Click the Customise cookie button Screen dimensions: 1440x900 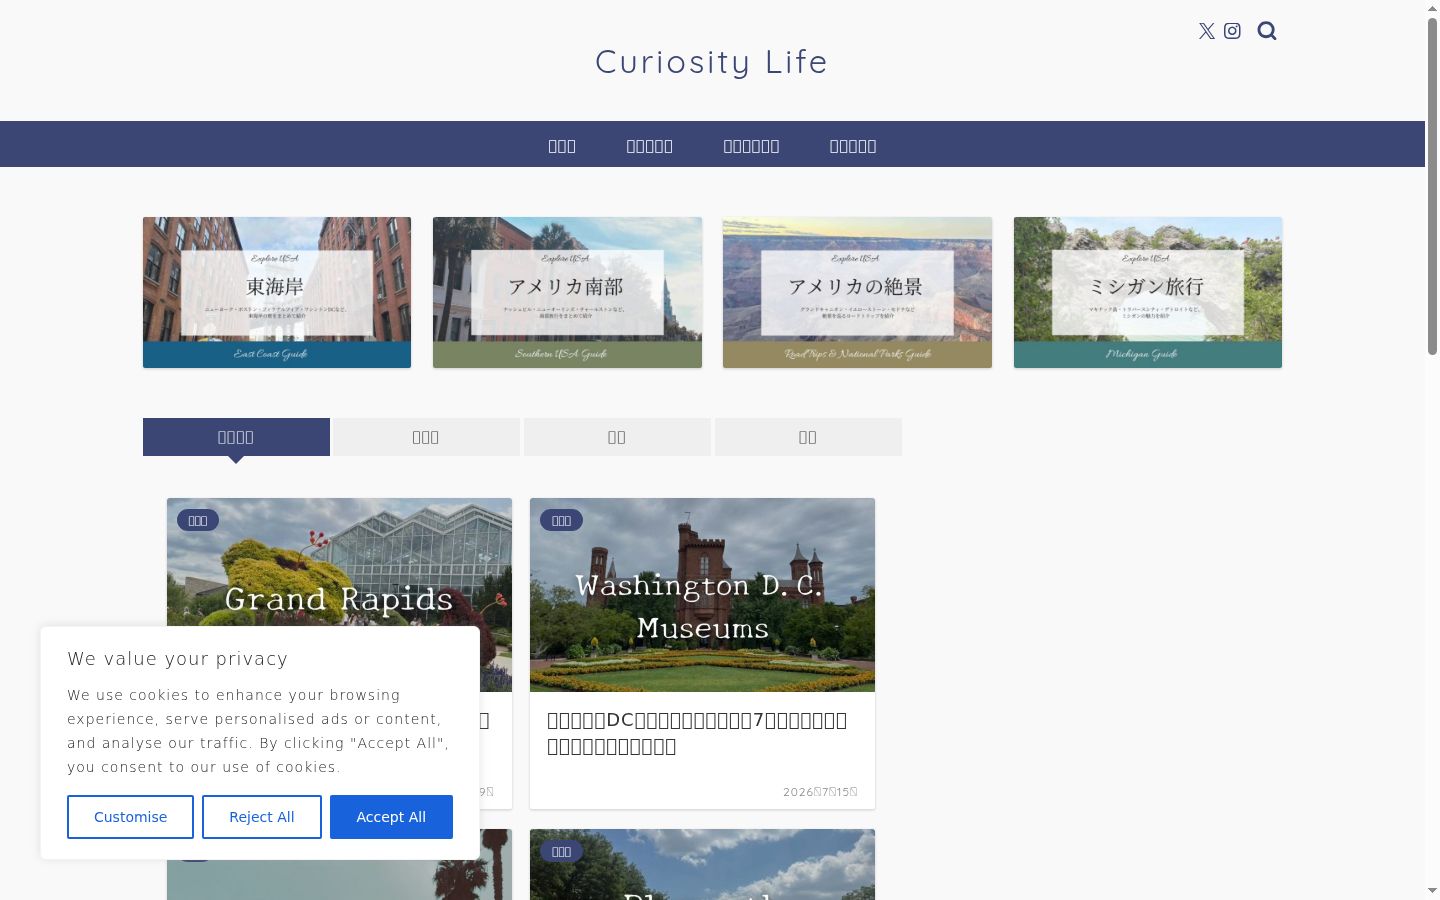coord(130,817)
